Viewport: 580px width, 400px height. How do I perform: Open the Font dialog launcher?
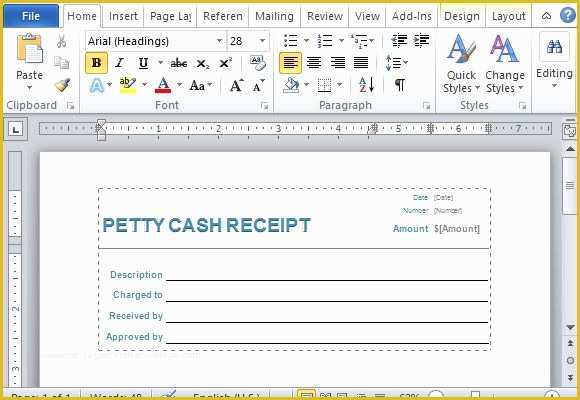tap(264, 106)
